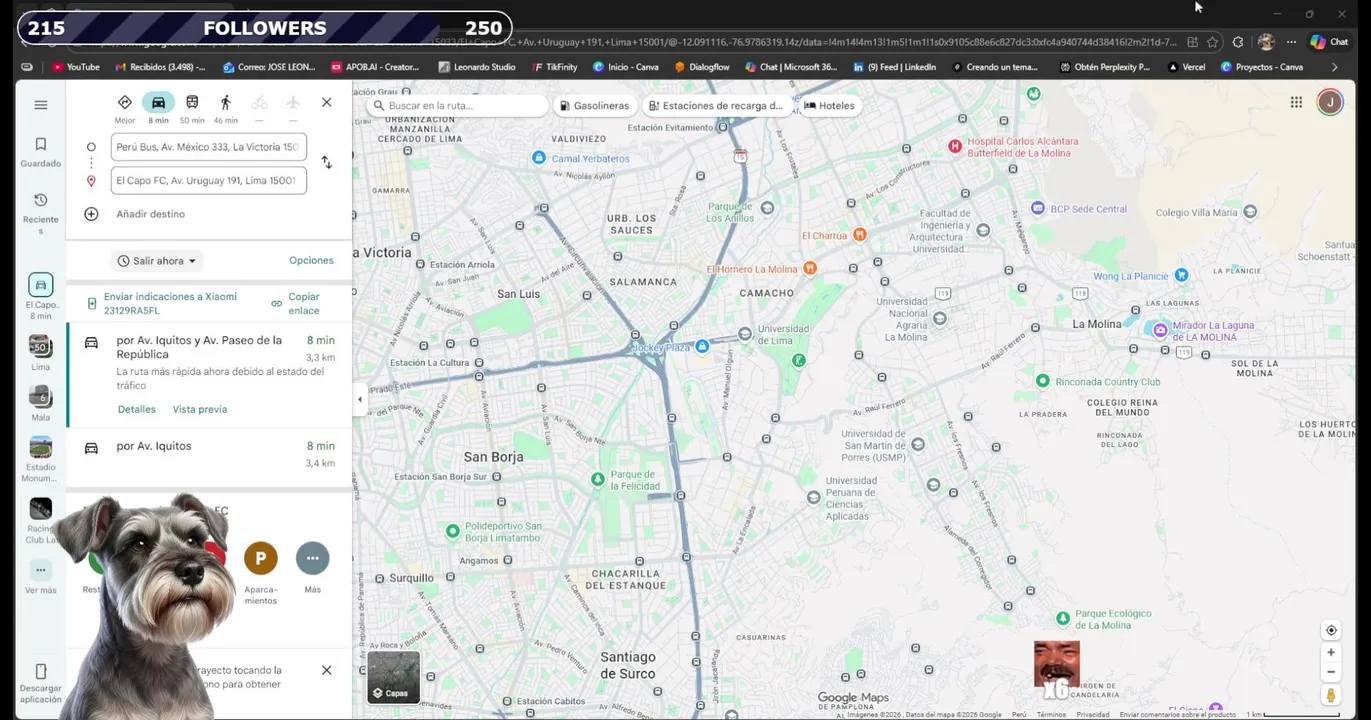The height and width of the screenshot is (720, 1371).
Task: Zoom out the map with minus
Action: click(x=1331, y=671)
